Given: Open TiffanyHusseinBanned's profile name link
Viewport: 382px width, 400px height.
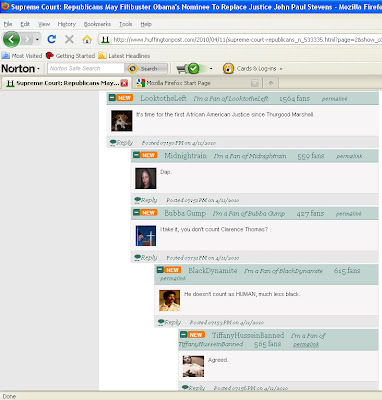Looking at the screenshot, I should tap(248, 335).
